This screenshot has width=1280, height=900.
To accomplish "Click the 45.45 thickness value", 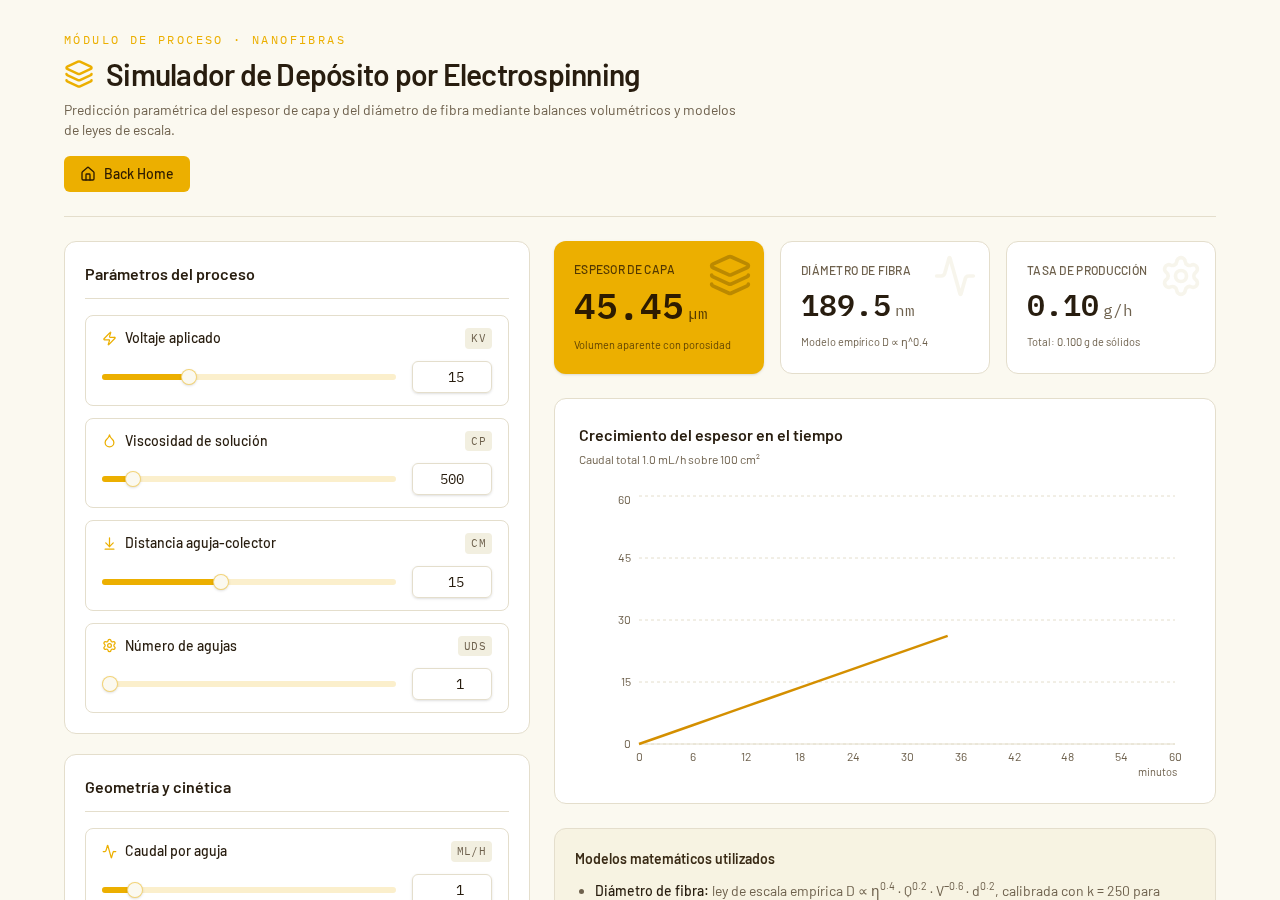I will pos(629,307).
